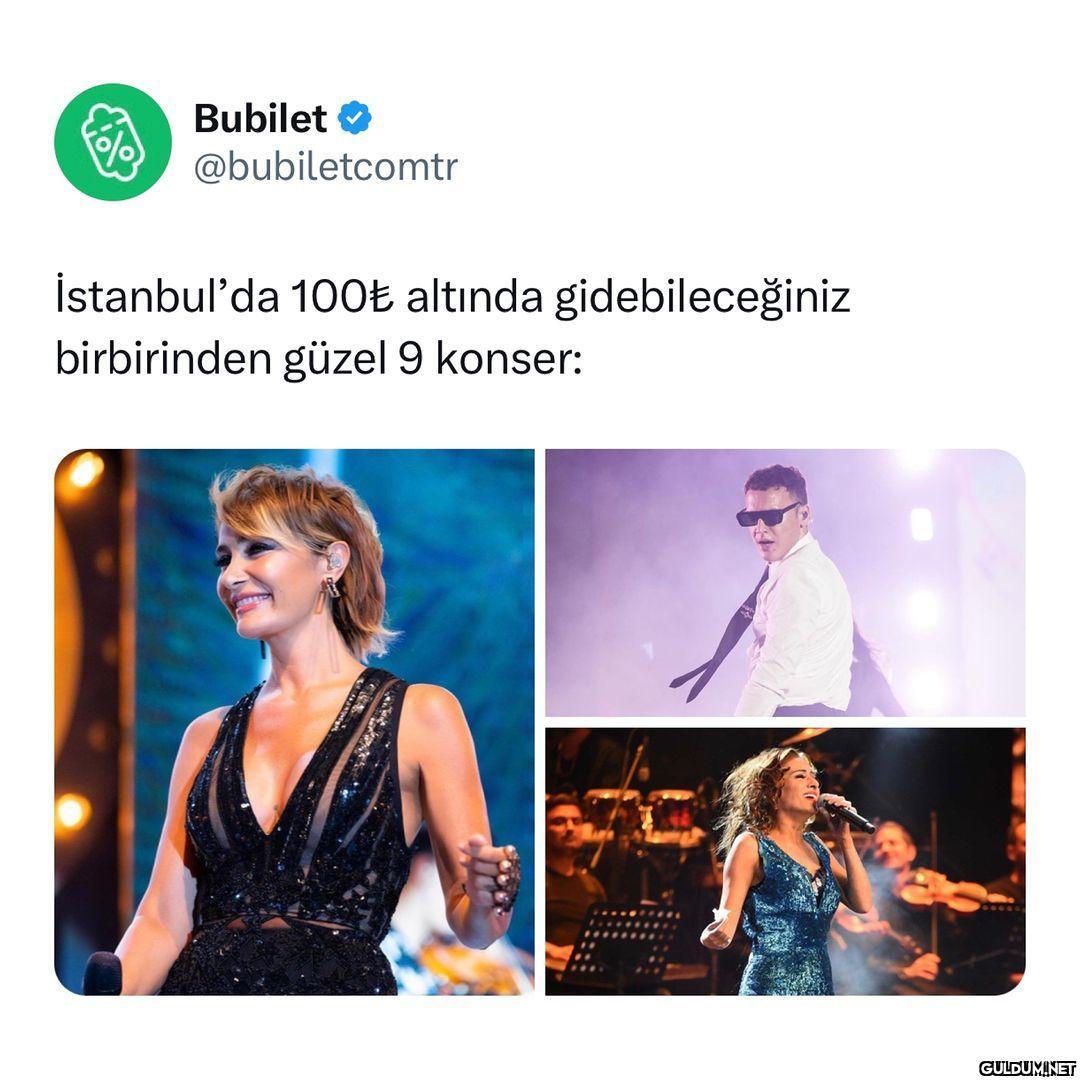Visit the @bubiletcomtr handle
Image resolution: width=1080 pixels, height=1080 pixels.
326,166
